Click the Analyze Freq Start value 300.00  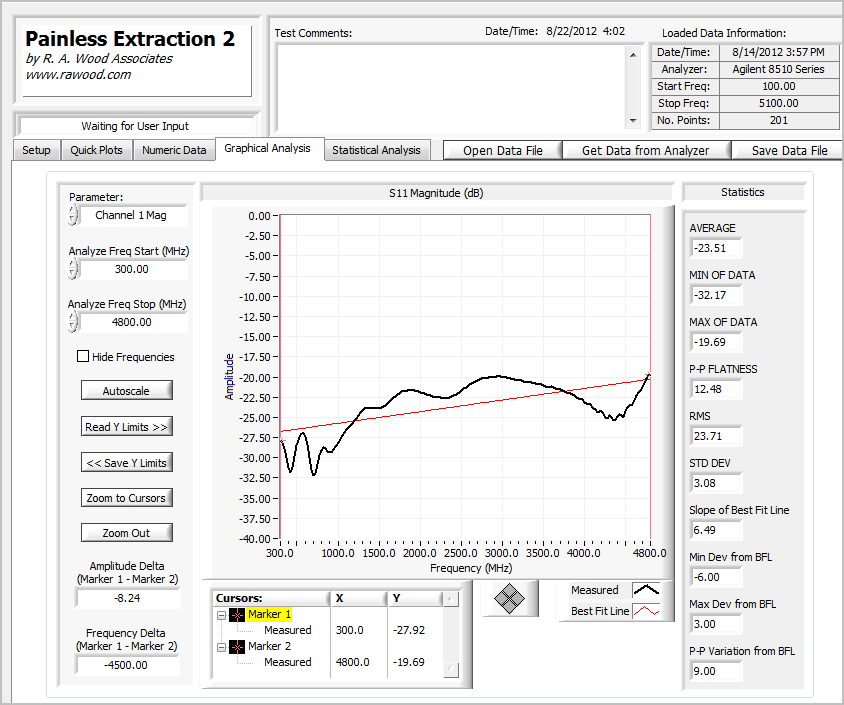pos(133,269)
